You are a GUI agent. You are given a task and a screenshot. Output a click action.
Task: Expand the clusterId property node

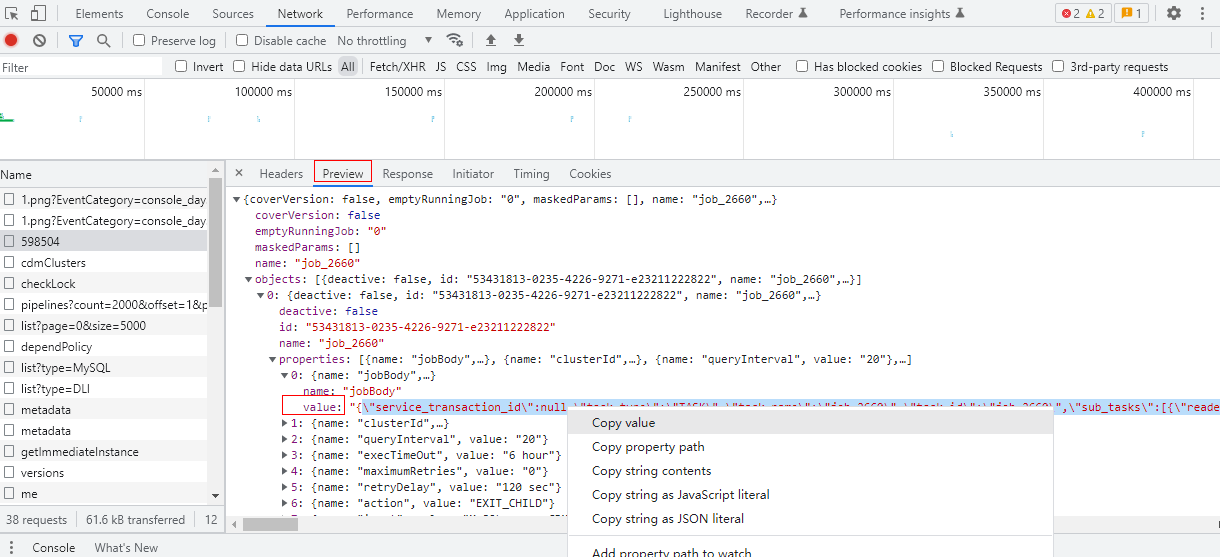click(286, 424)
